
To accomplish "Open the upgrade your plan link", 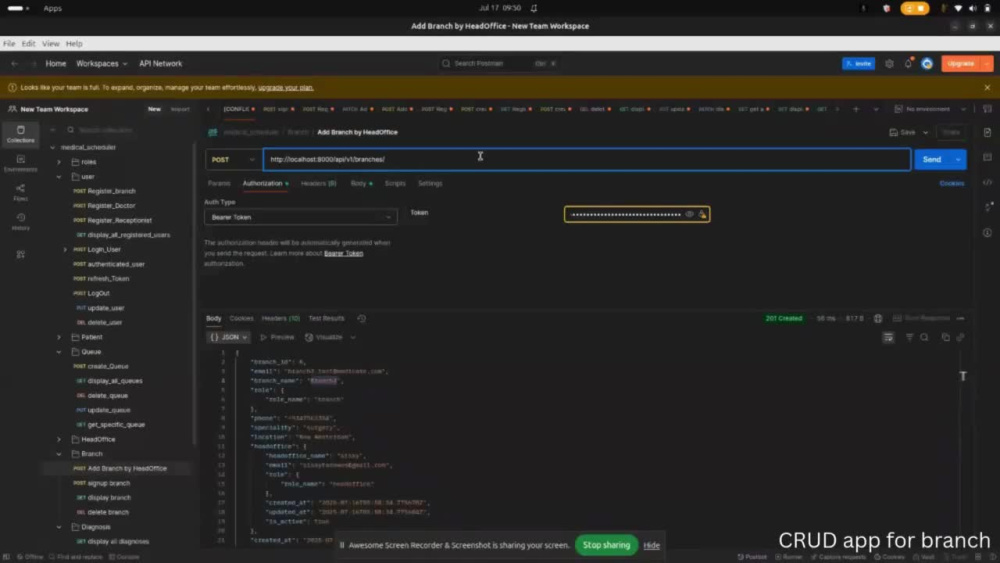I will pos(286,87).
